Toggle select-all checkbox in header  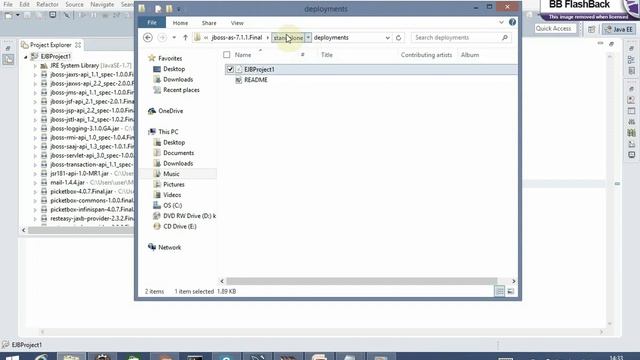227,55
